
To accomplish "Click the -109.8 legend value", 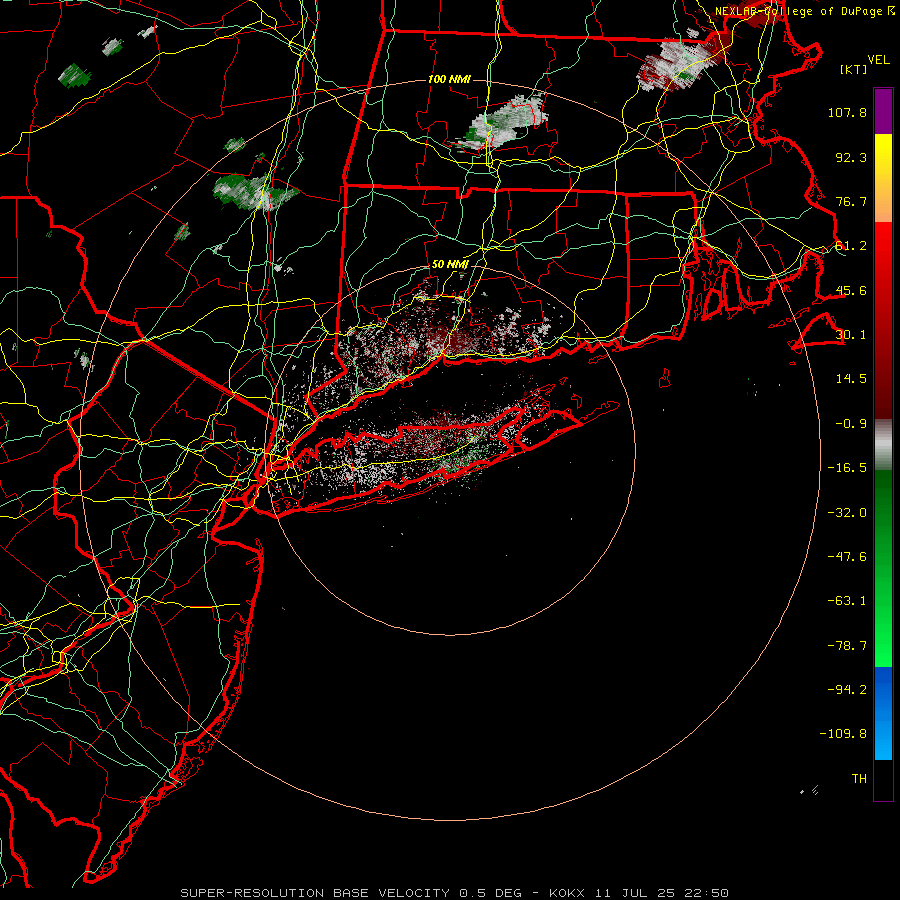I will [x=843, y=734].
